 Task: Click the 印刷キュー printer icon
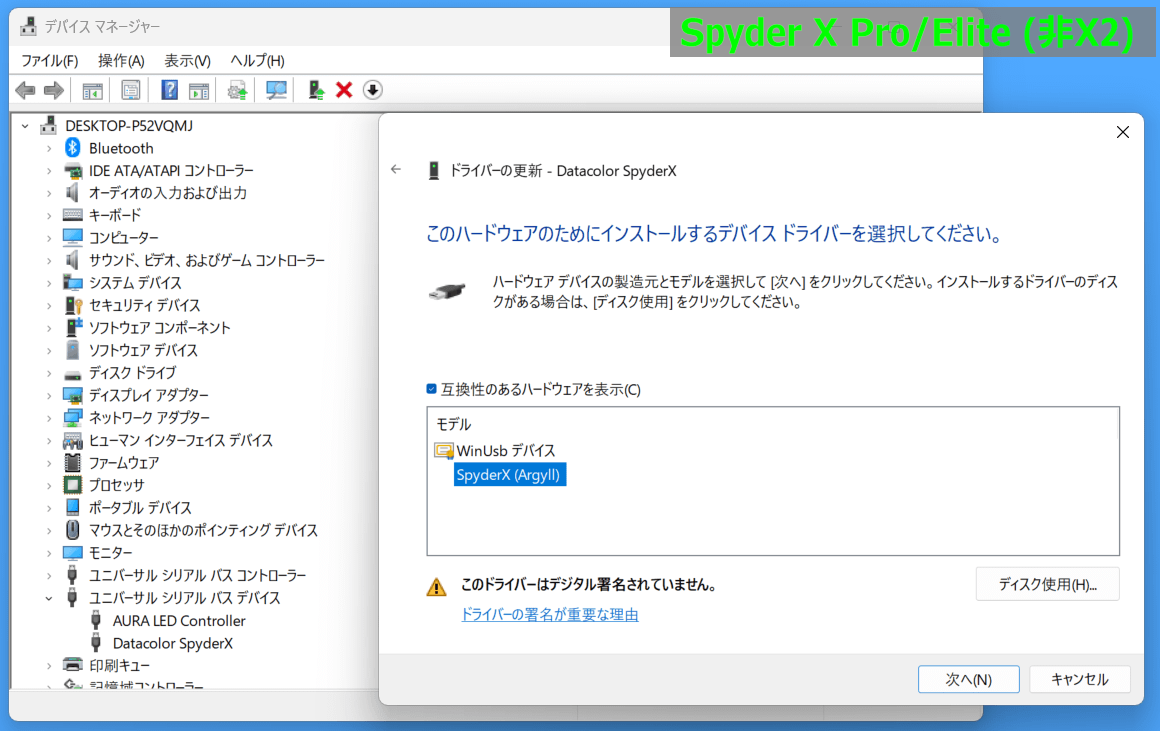click(x=72, y=665)
